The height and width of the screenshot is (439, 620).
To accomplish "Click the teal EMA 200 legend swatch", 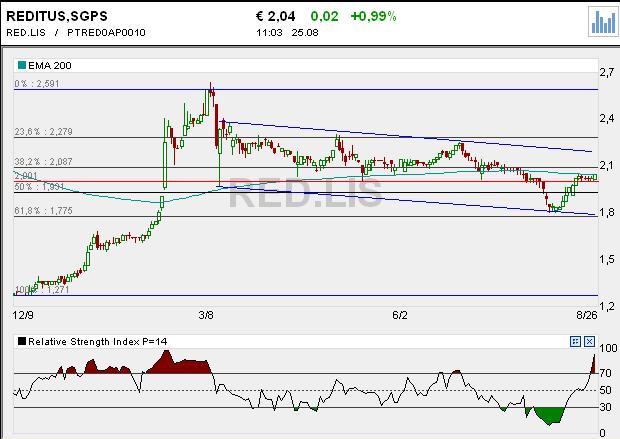I will (x=22, y=65).
